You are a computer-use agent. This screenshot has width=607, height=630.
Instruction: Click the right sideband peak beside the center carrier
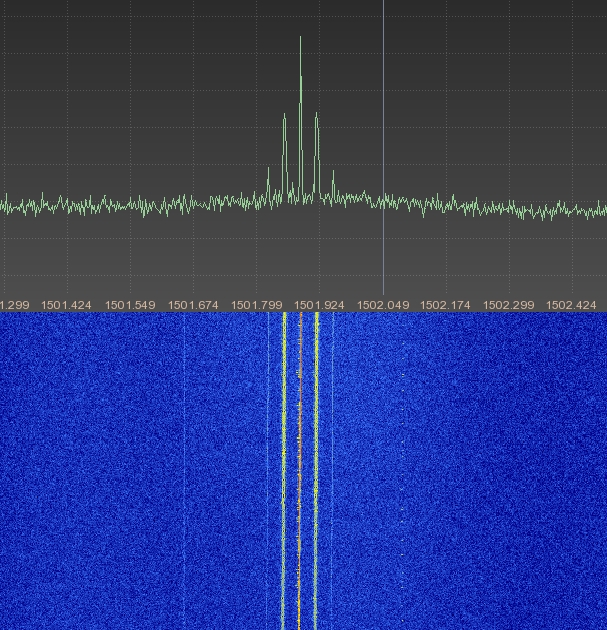(x=316, y=115)
